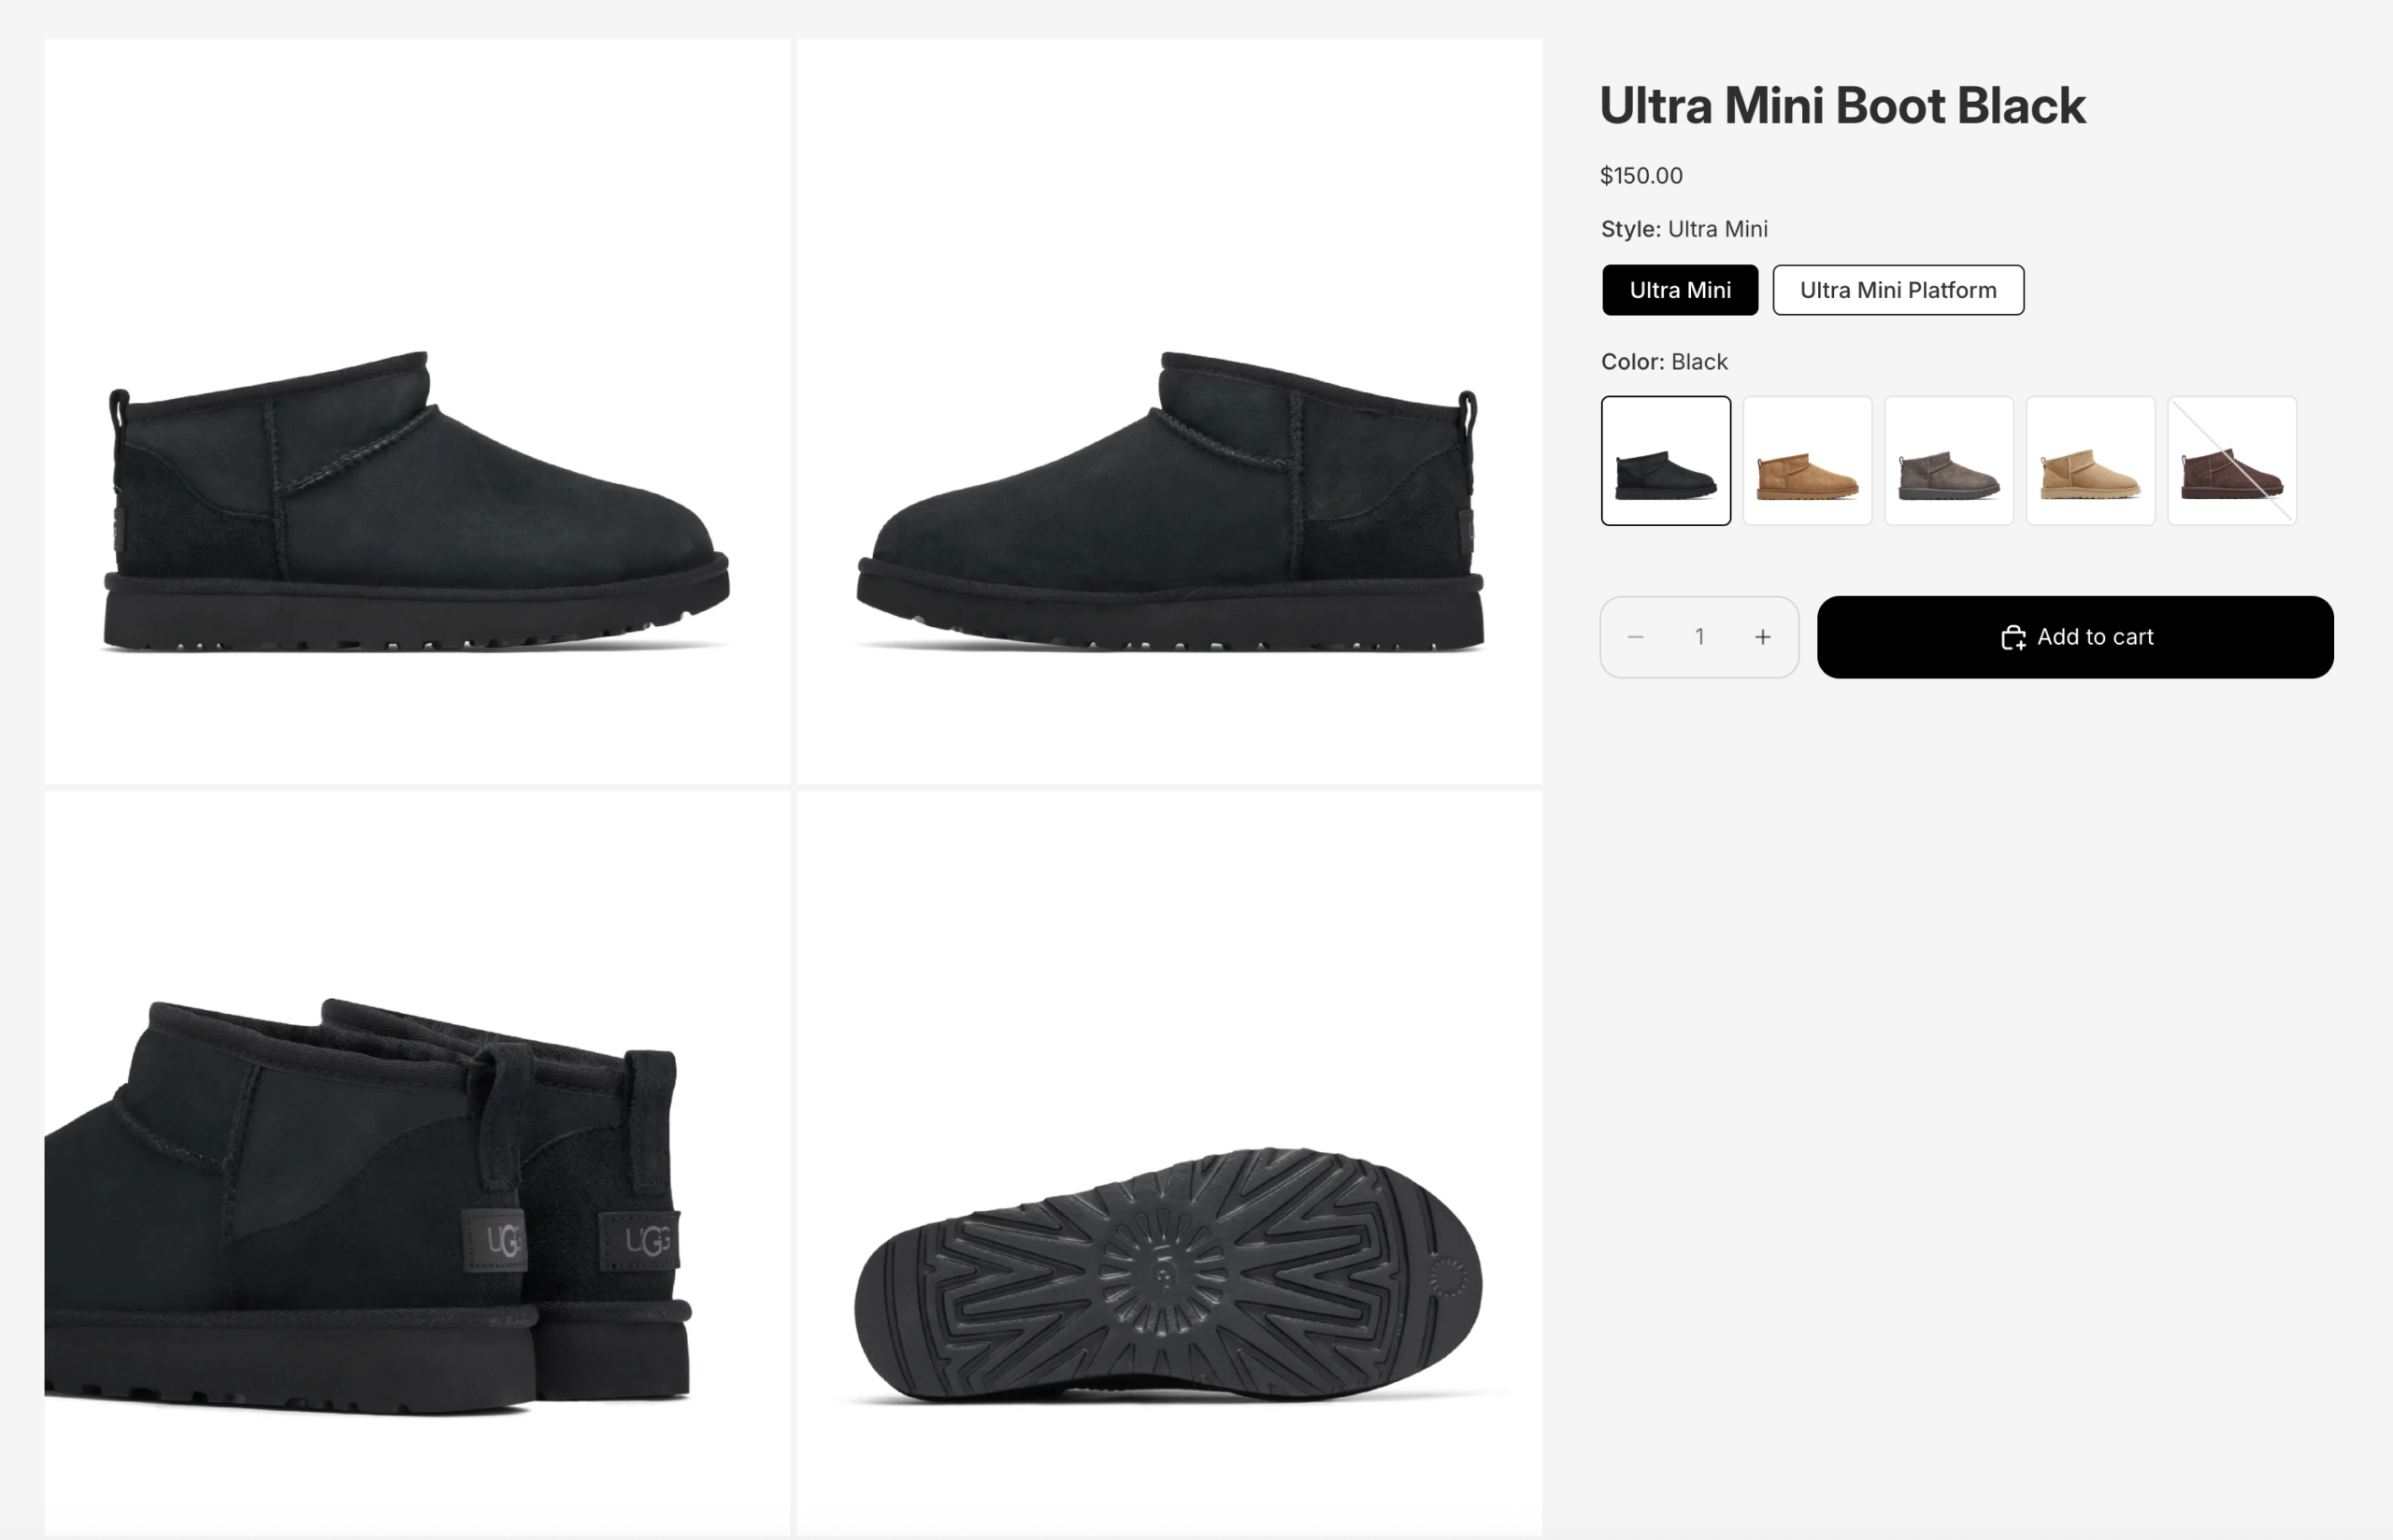This screenshot has width=2393, height=1540.
Task: Switch to the Ultra Mini Platform style
Action: click(1897, 290)
